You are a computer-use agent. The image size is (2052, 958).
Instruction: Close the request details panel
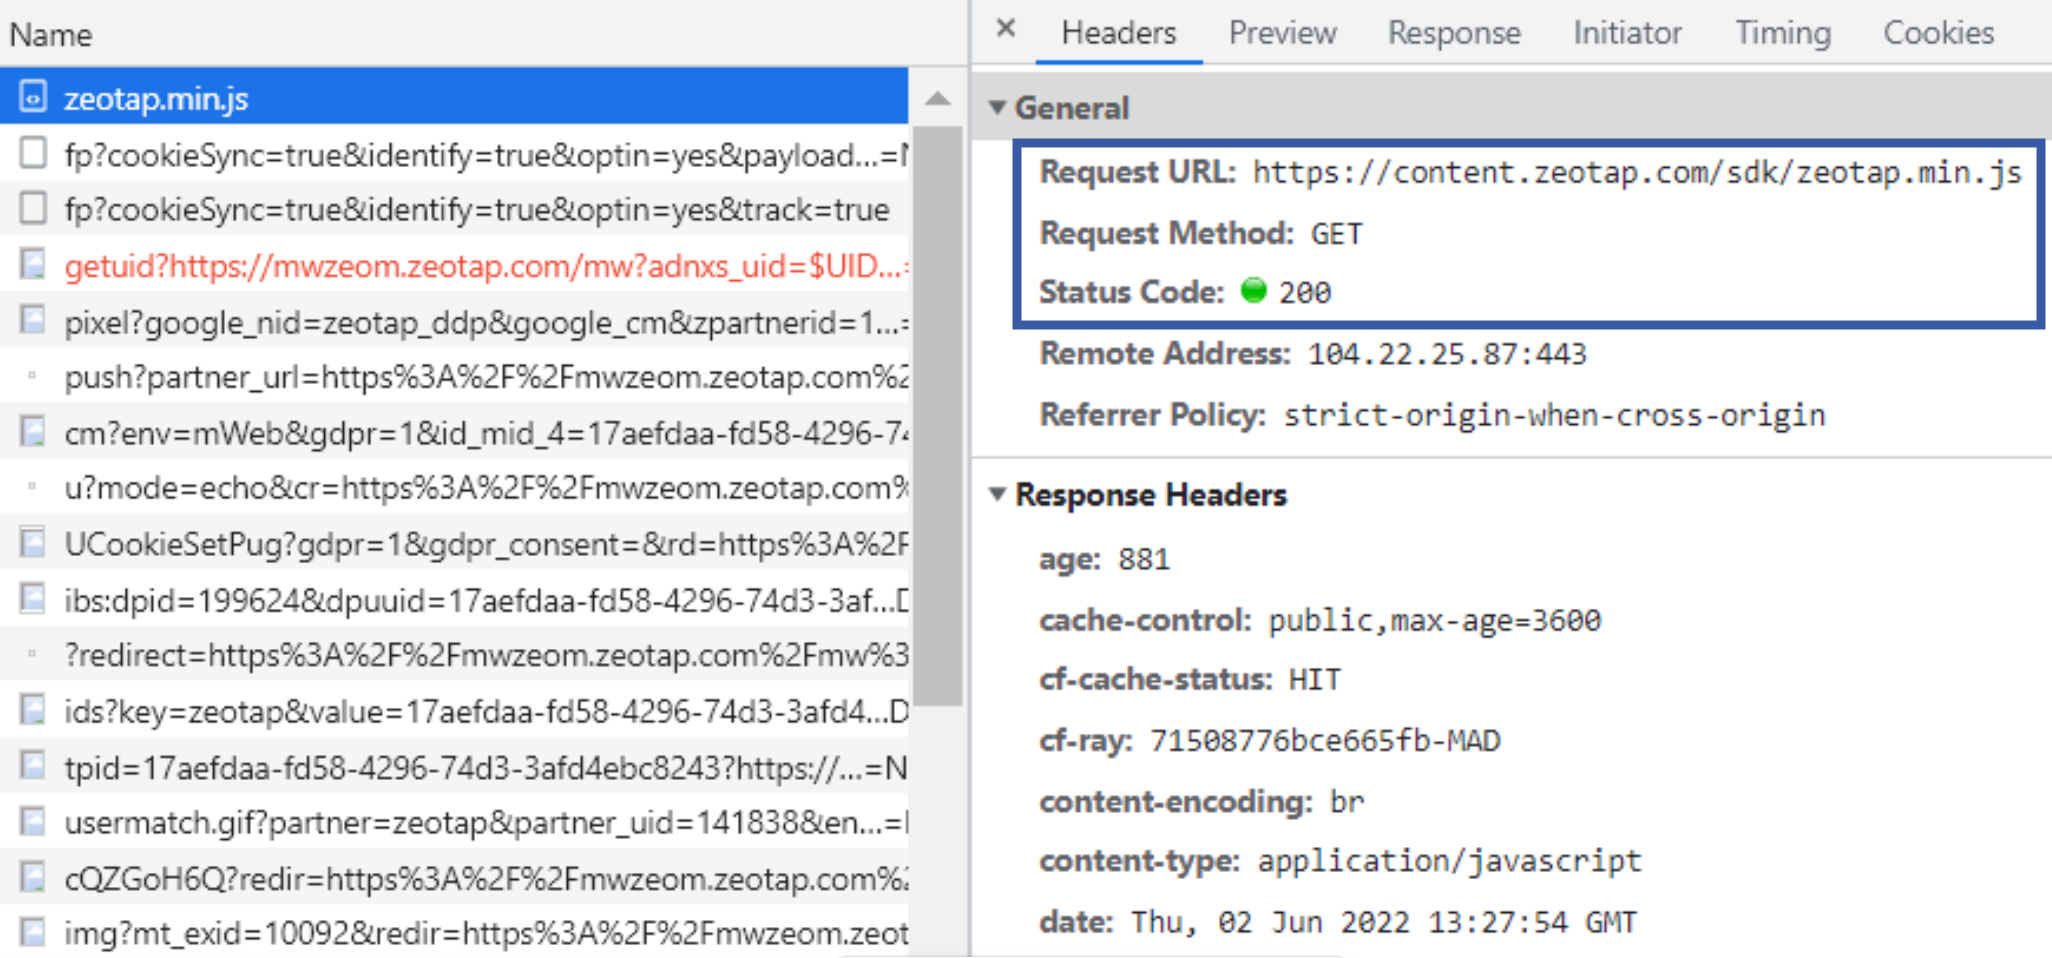coord(1006,28)
